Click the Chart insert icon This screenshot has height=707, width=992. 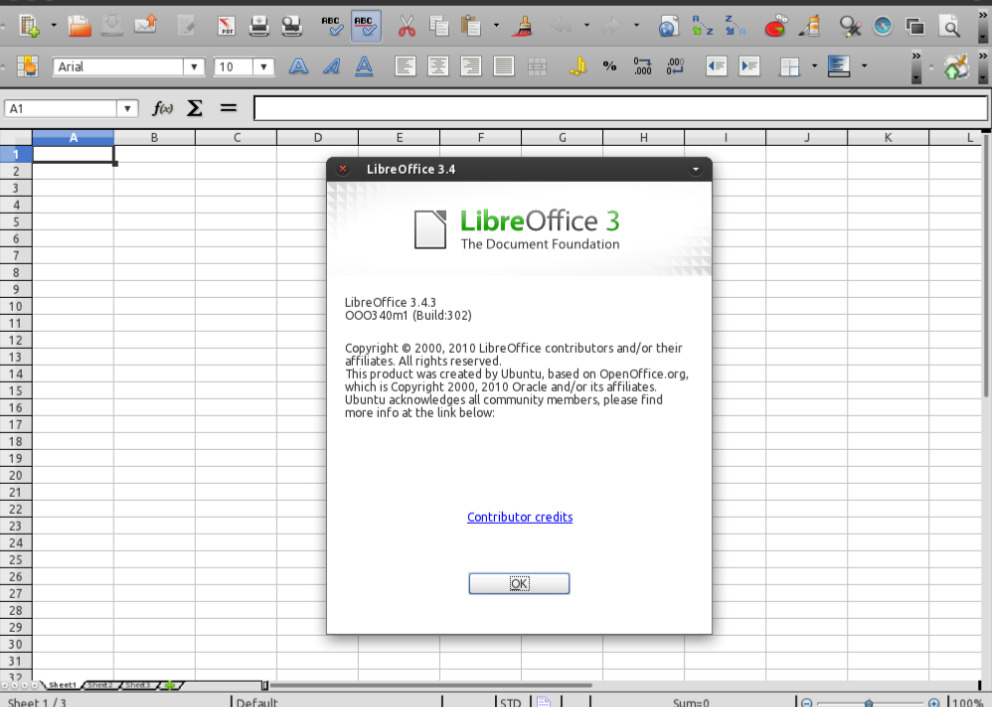point(776,26)
